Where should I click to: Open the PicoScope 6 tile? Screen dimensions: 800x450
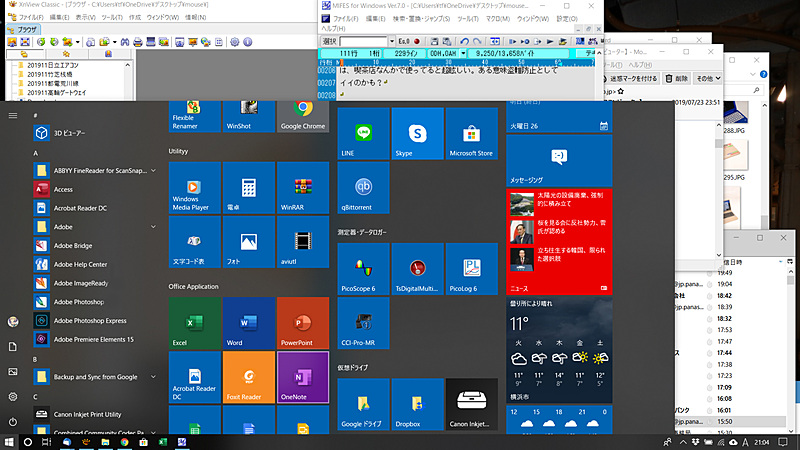click(x=363, y=269)
